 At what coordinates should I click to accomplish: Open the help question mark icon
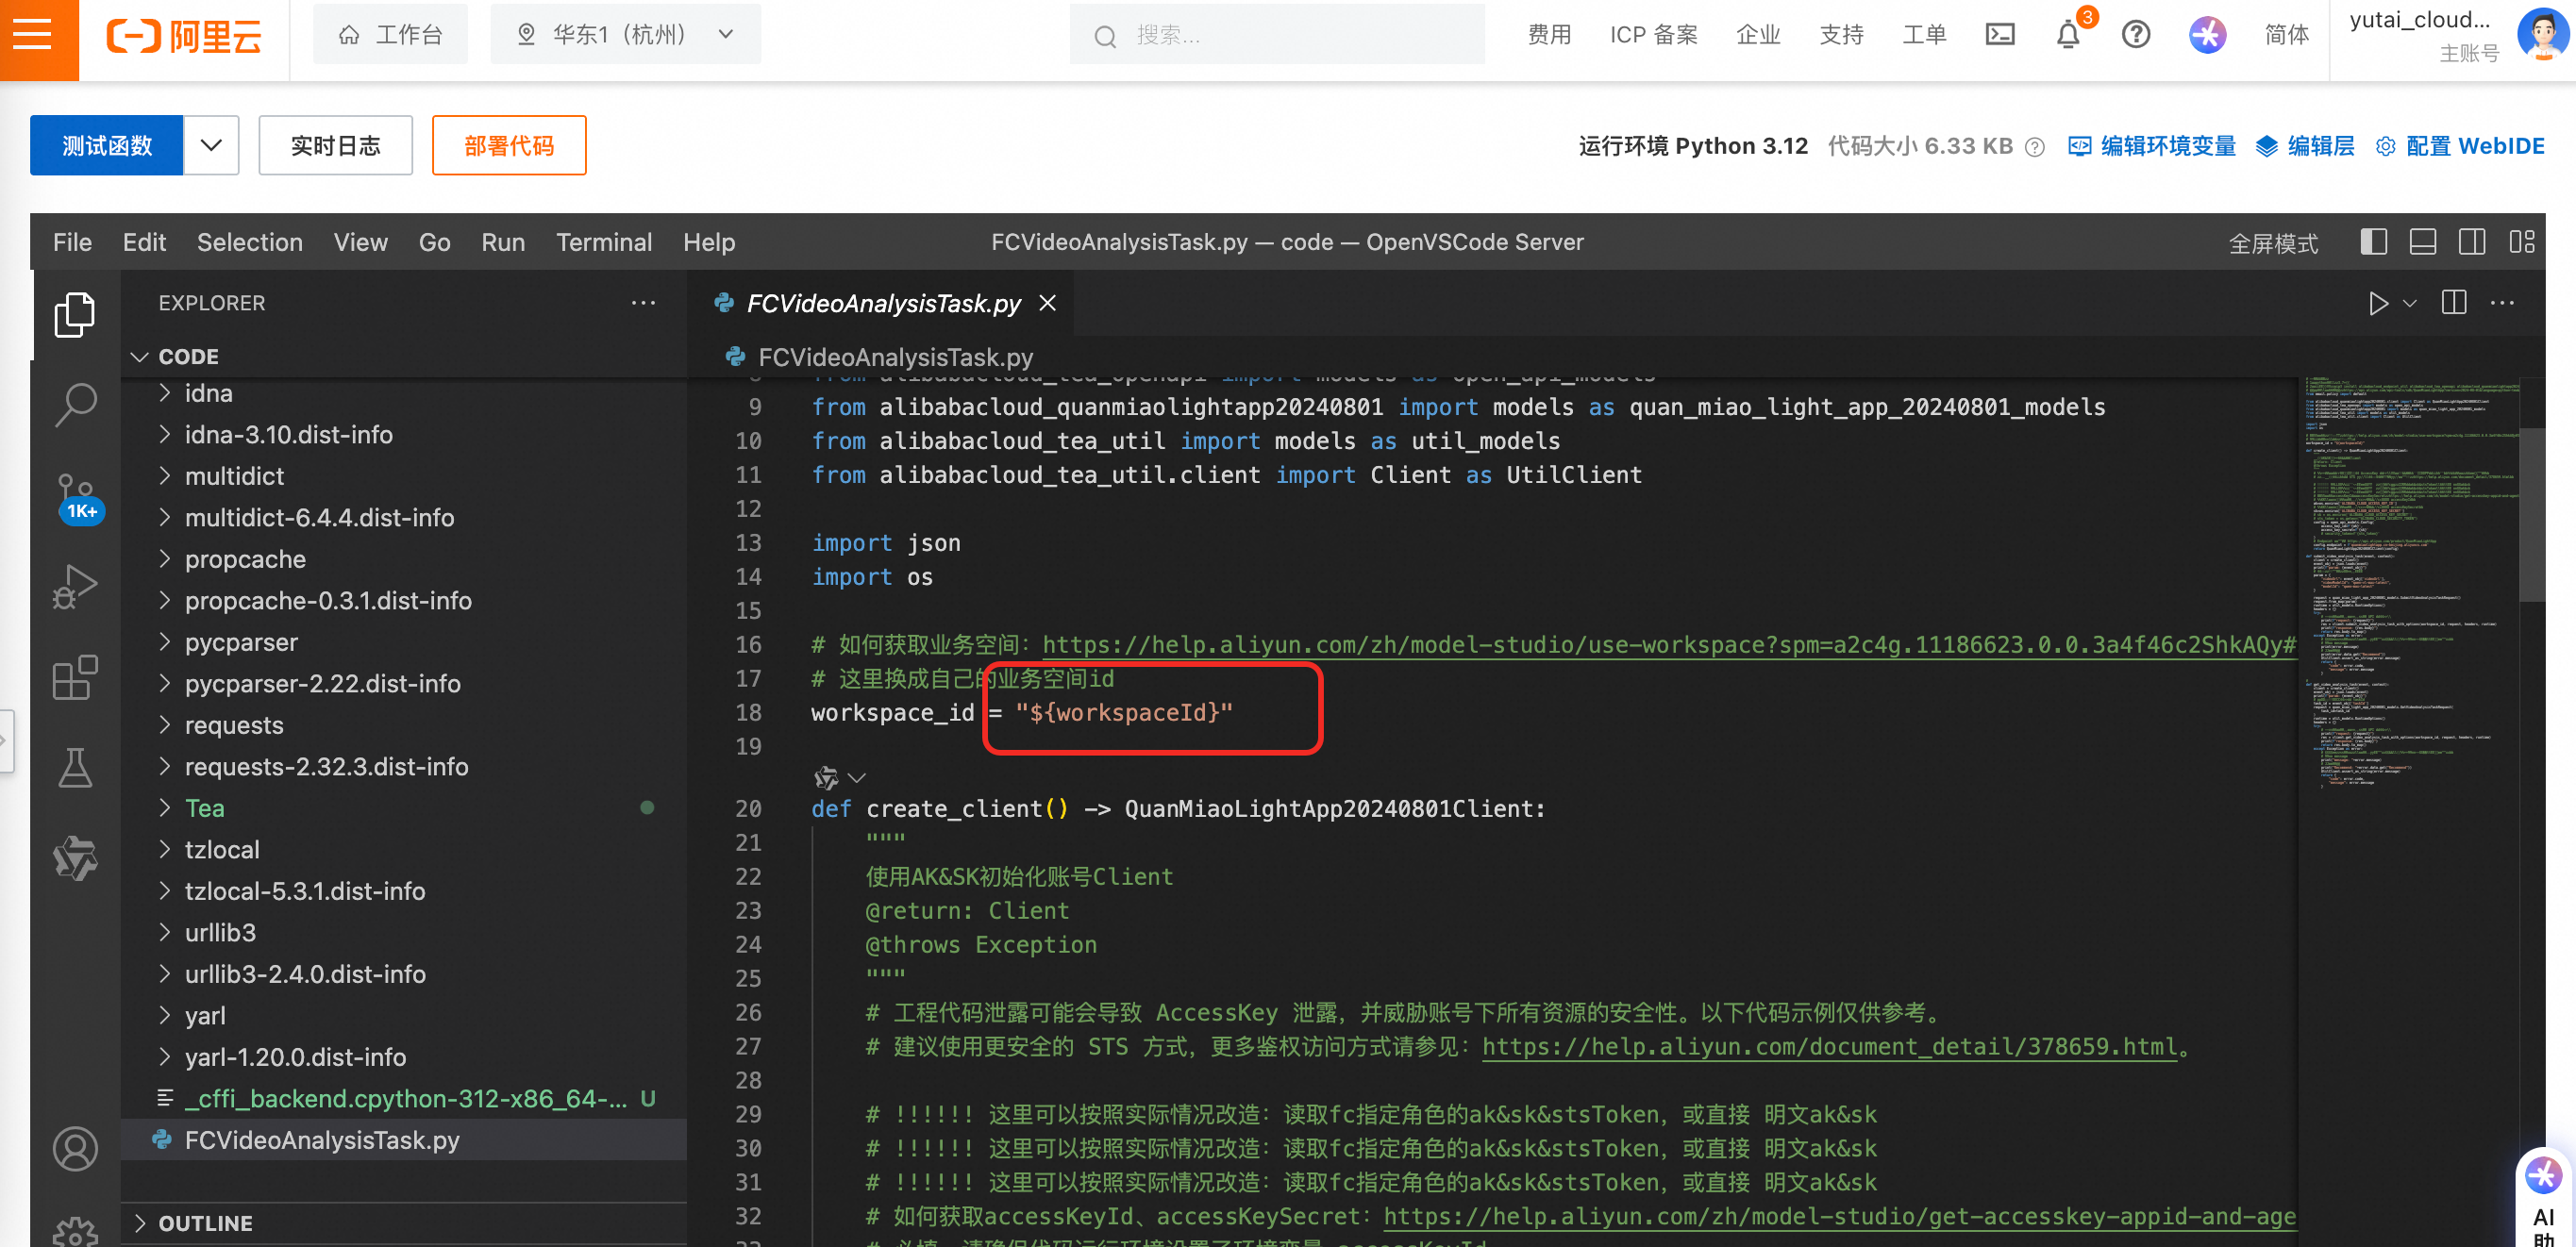(x=2136, y=35)
